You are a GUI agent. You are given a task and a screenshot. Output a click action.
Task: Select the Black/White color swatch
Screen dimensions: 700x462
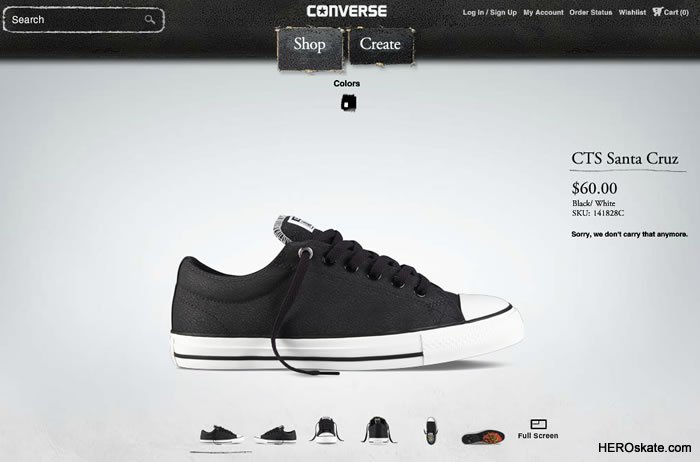click(x=348, y=103)
